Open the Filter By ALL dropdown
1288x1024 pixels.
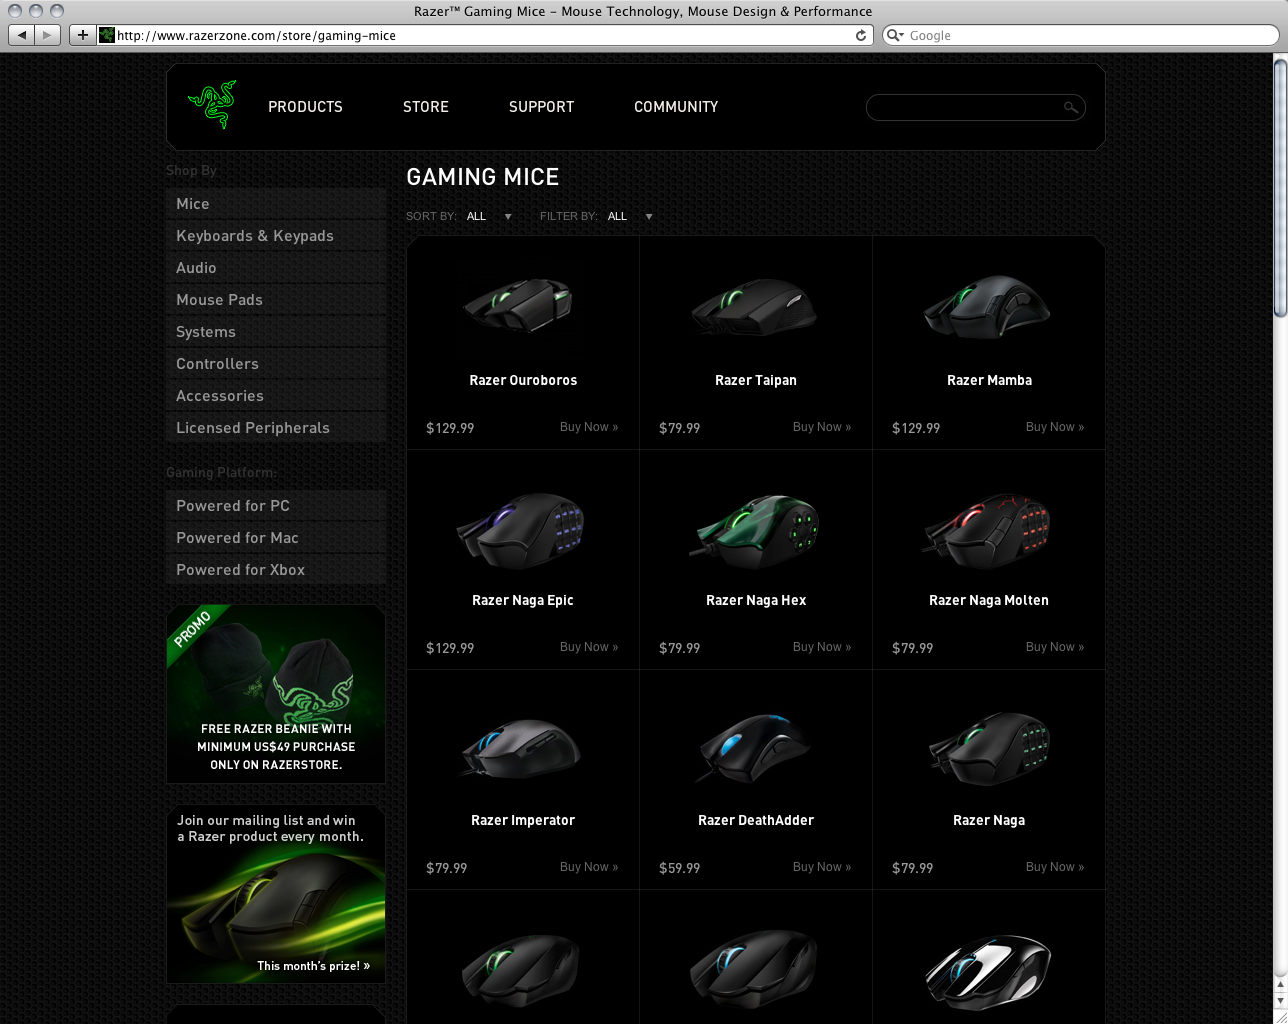(630, 216)
